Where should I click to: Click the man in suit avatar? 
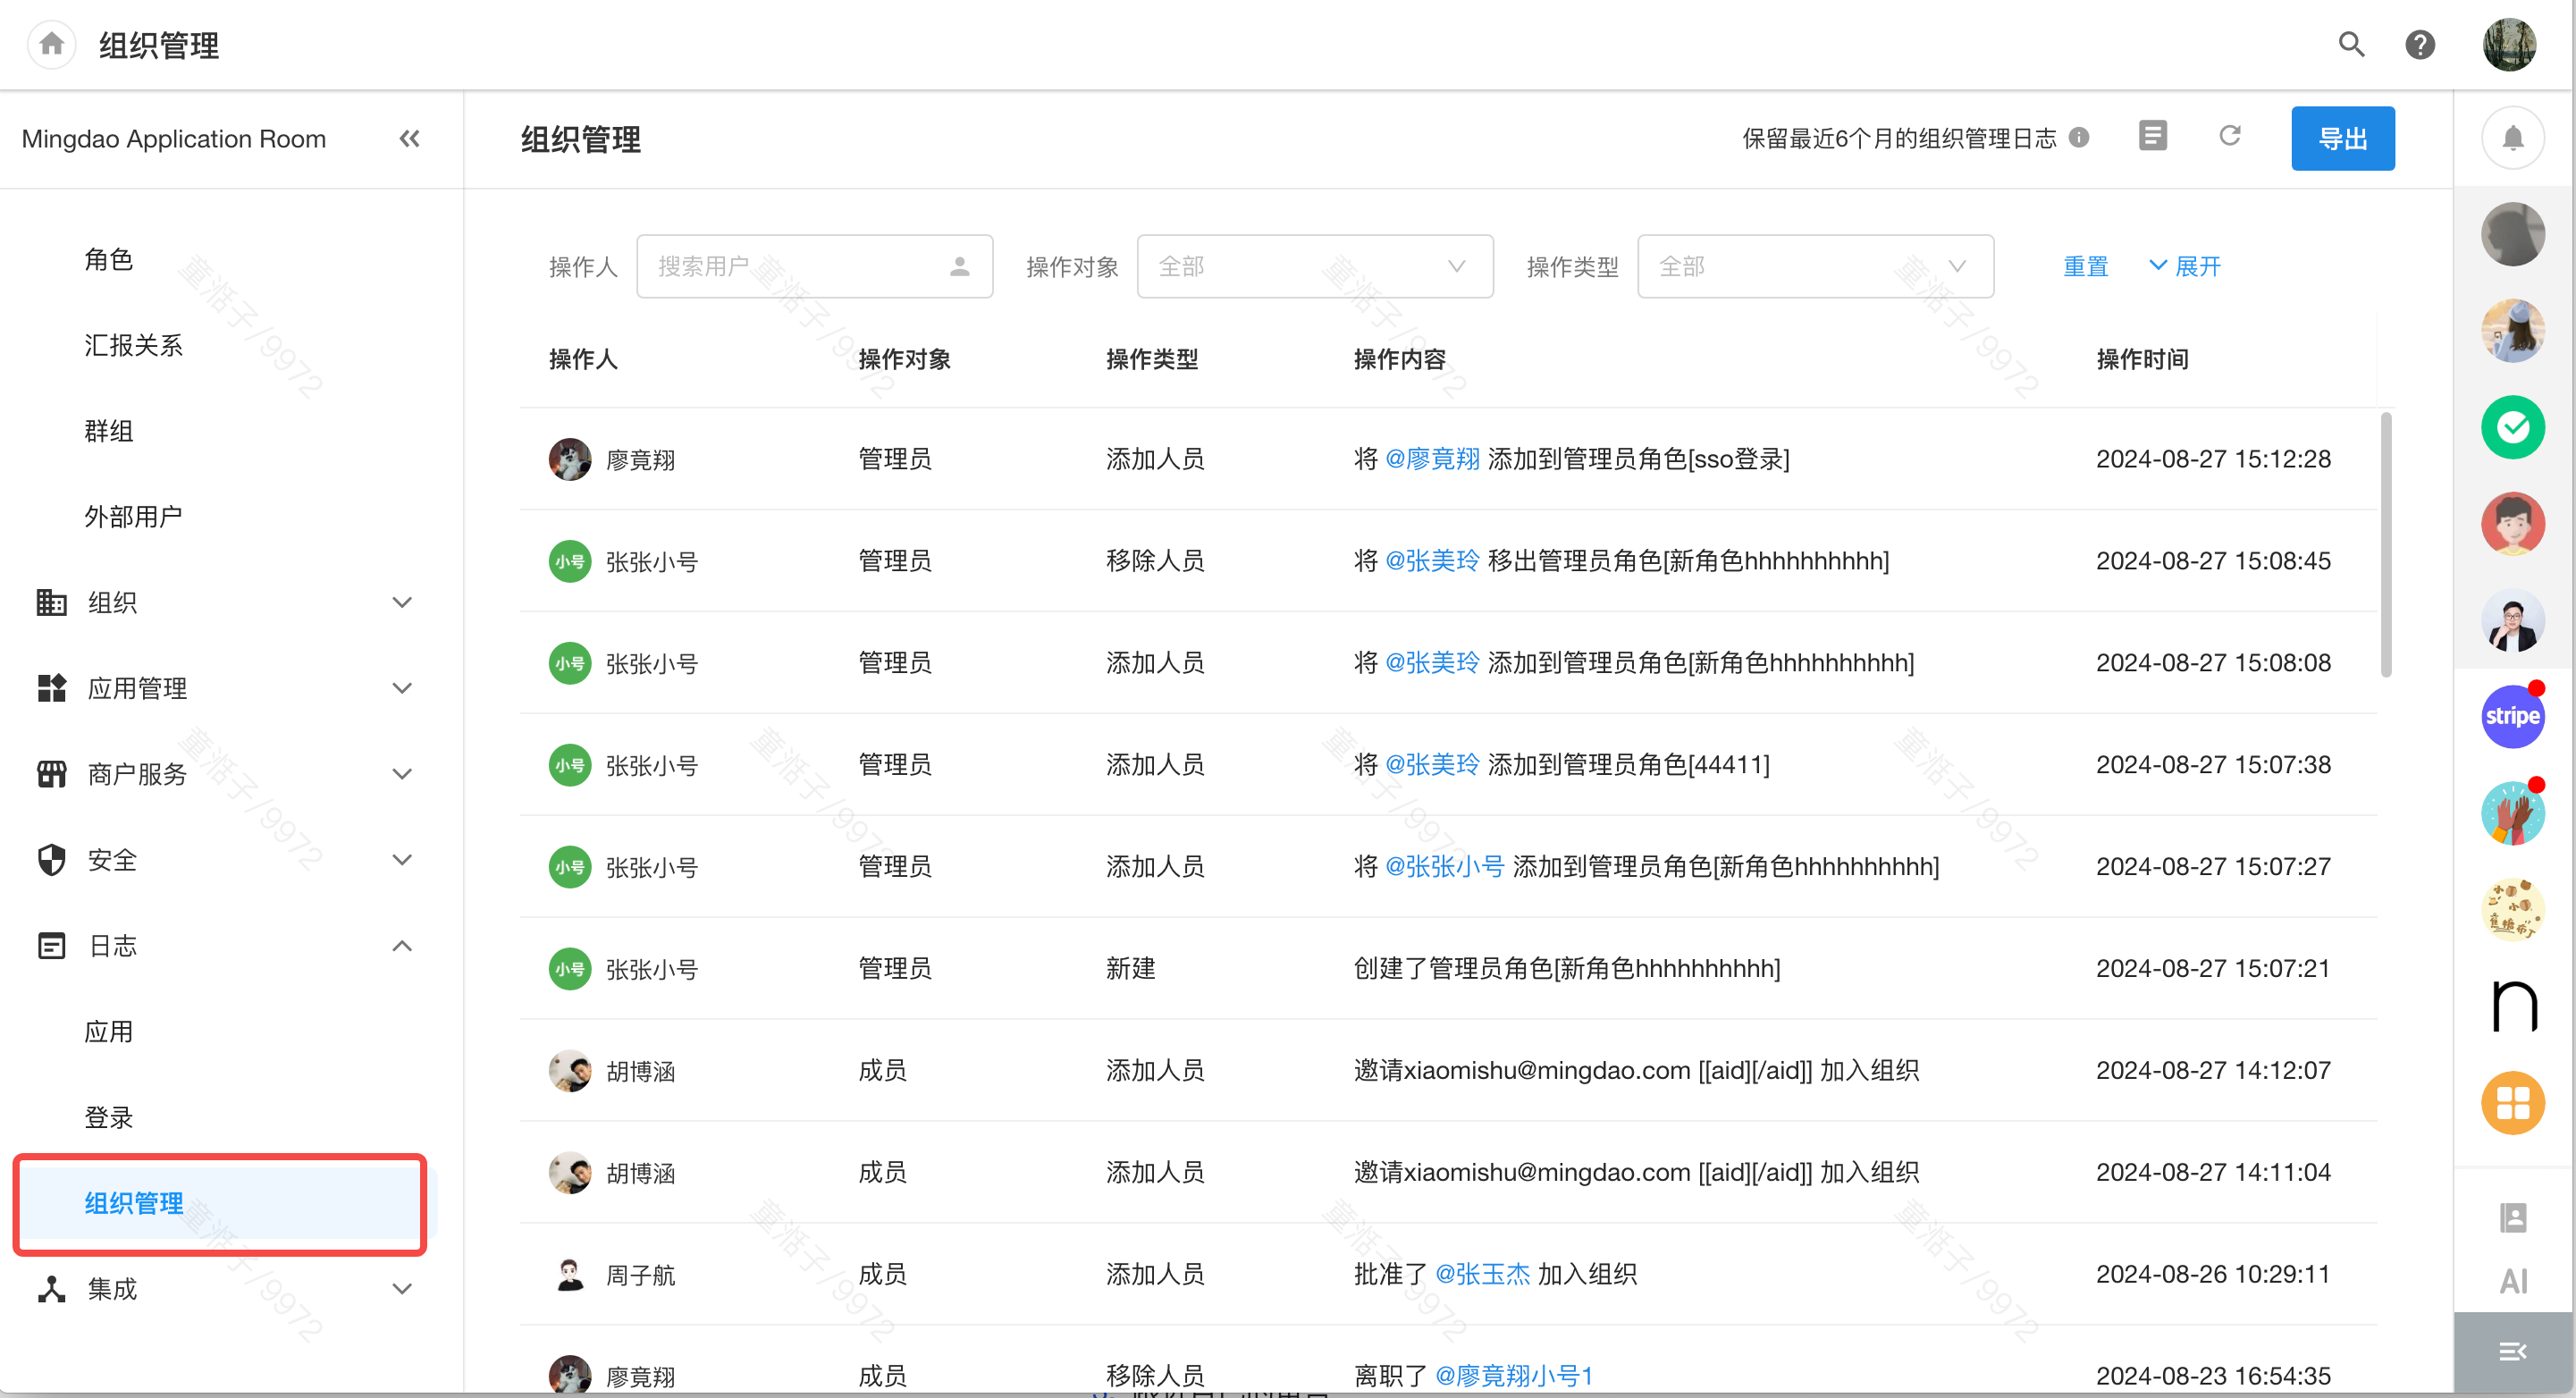tap(2512, 620)
